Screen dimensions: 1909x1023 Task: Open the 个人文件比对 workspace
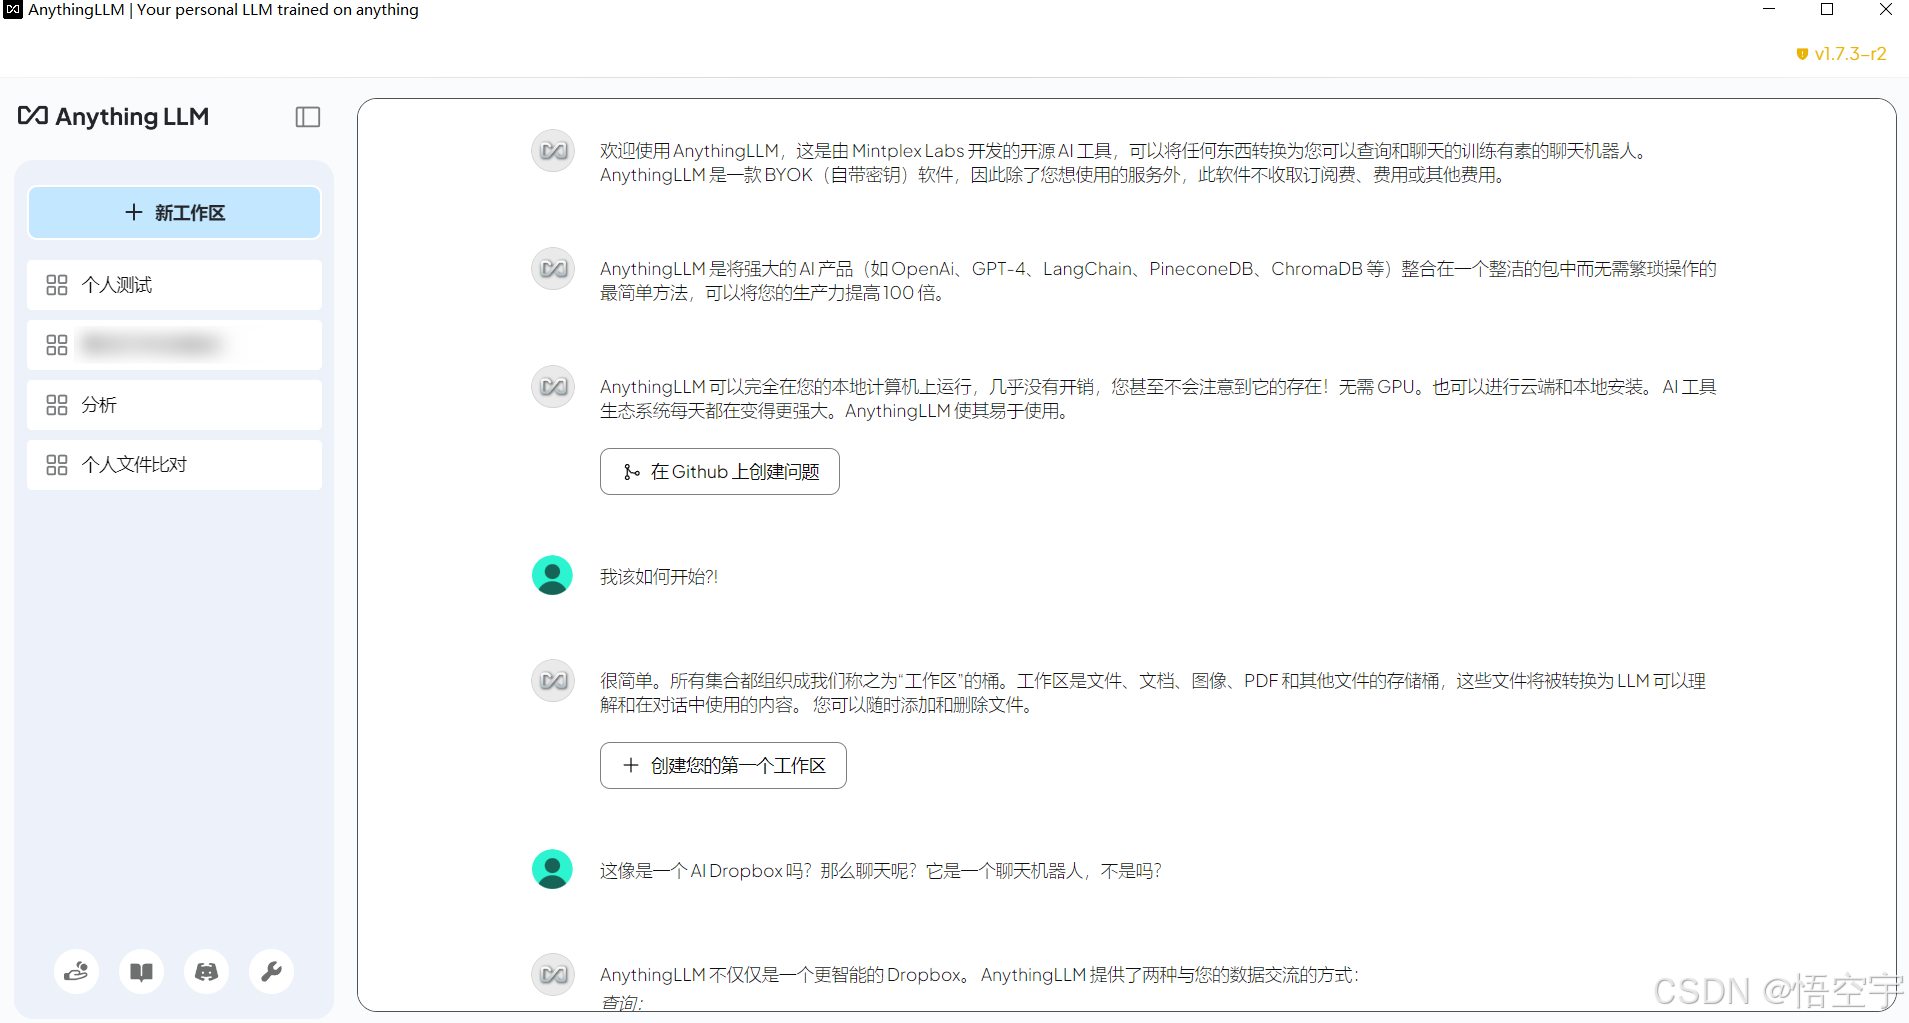point(174,465)
